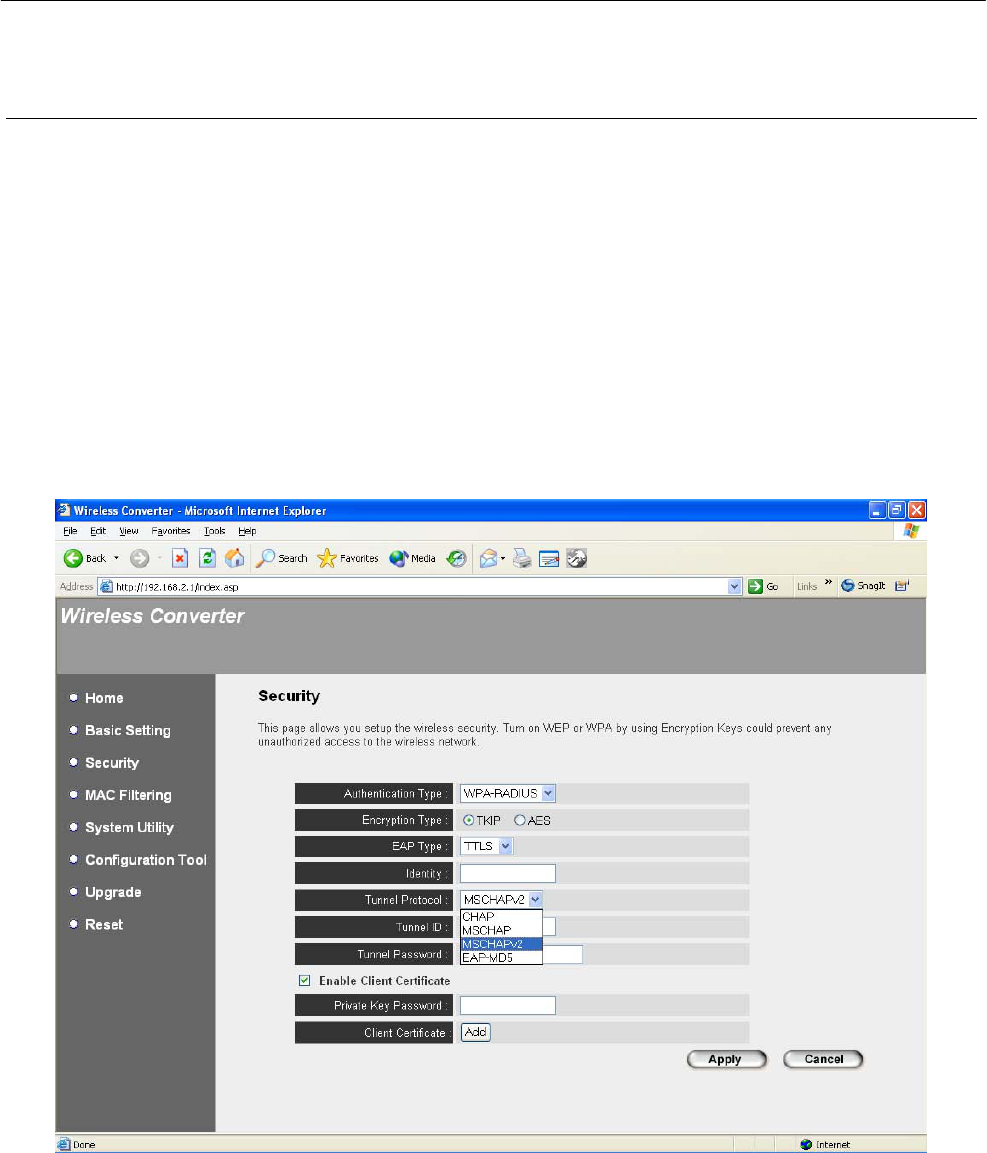Click the Mail envelope icon

click(x=489, y=559)
